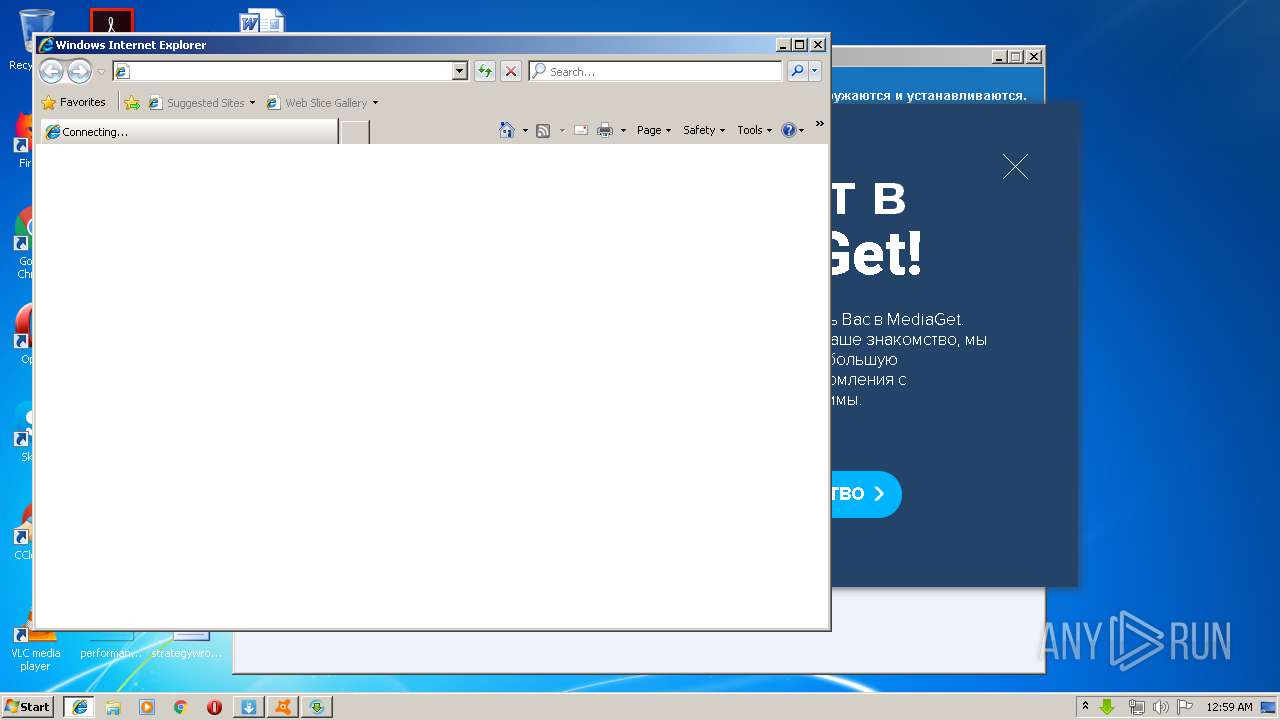Open the recent pages dropdown next to Forward
The width and height of the screenshot is (1280, 720).
coord(101,72)
